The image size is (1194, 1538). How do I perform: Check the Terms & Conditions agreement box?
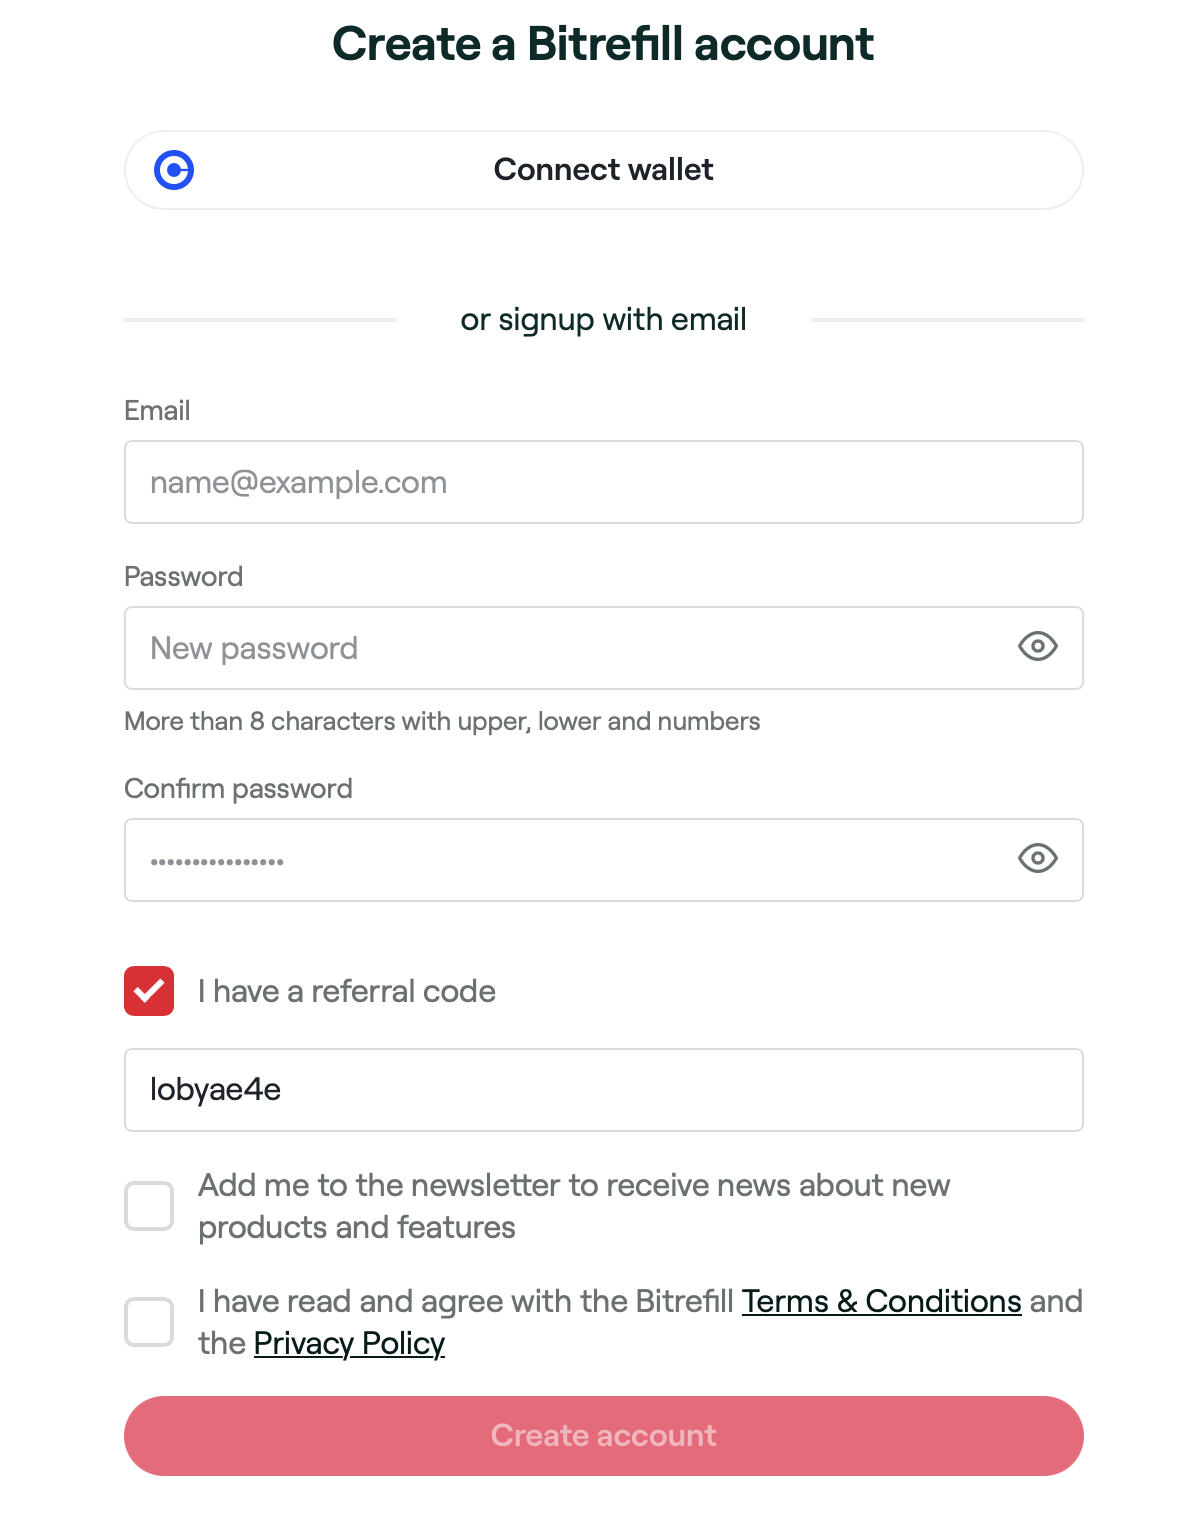[x=148, y=1322]
